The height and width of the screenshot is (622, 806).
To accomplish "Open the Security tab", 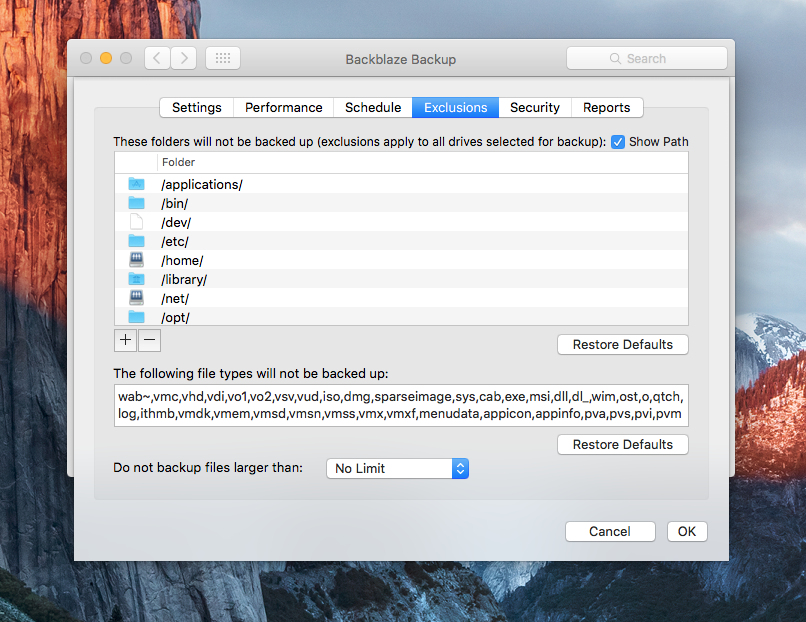I will [535, 107].
